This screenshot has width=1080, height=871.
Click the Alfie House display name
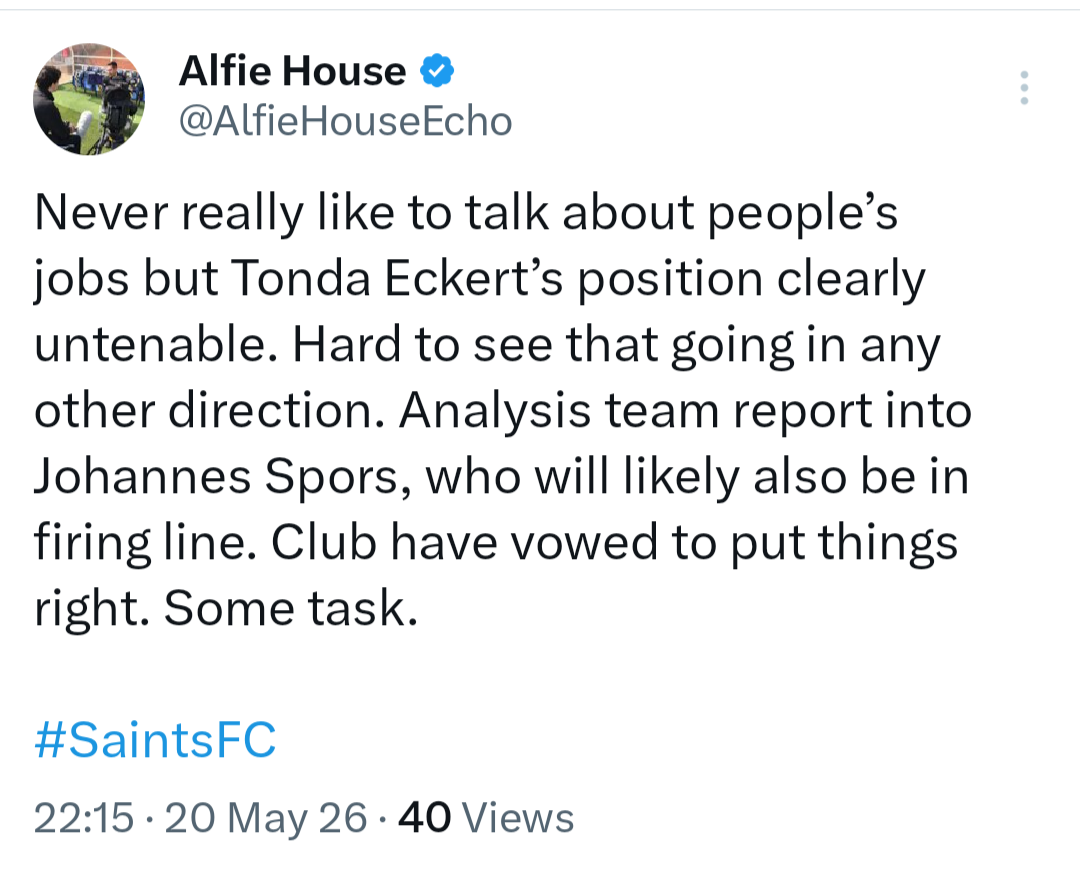point(292,71)
